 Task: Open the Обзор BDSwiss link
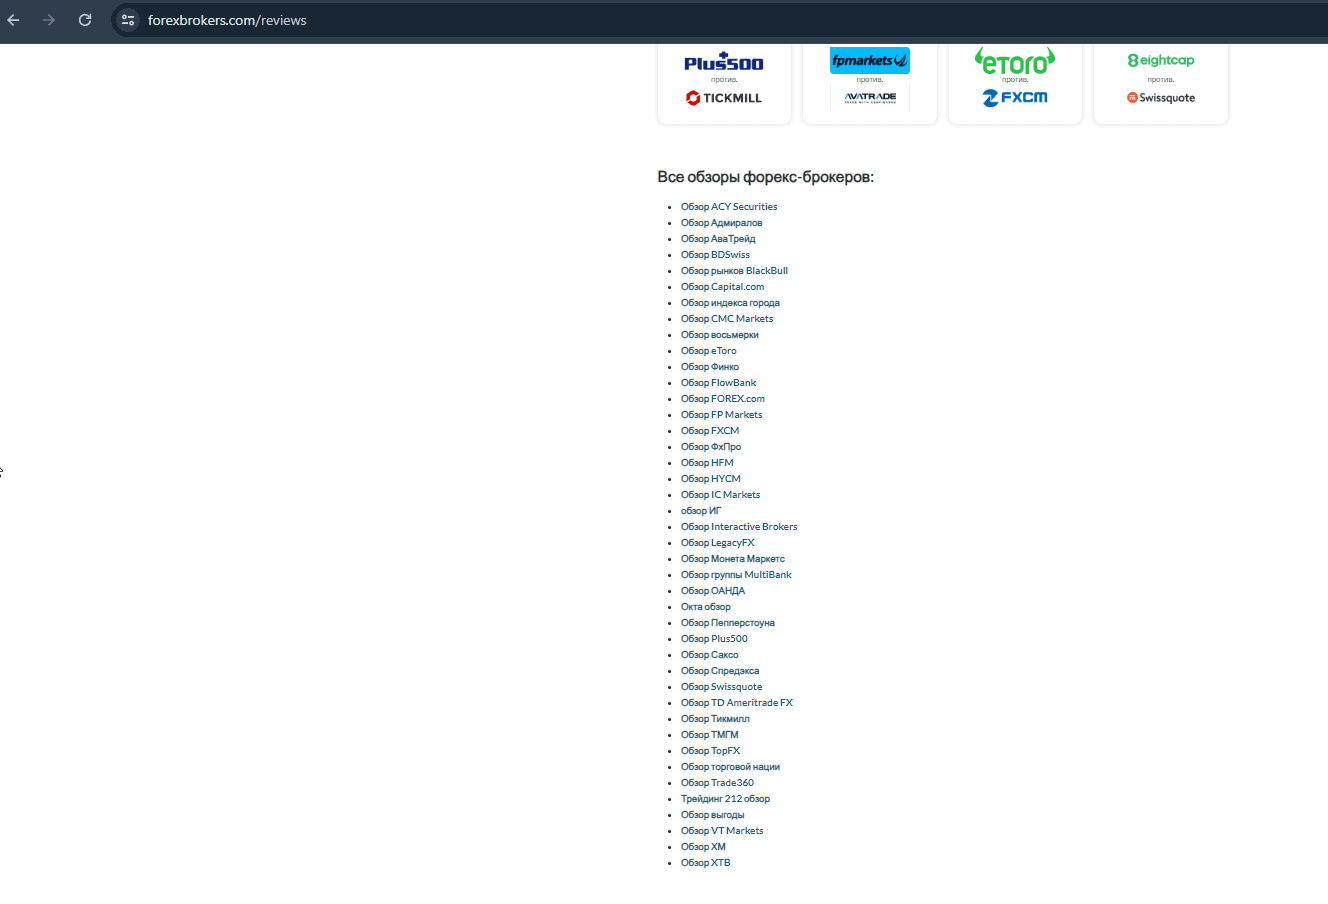(x=715, y=255)
